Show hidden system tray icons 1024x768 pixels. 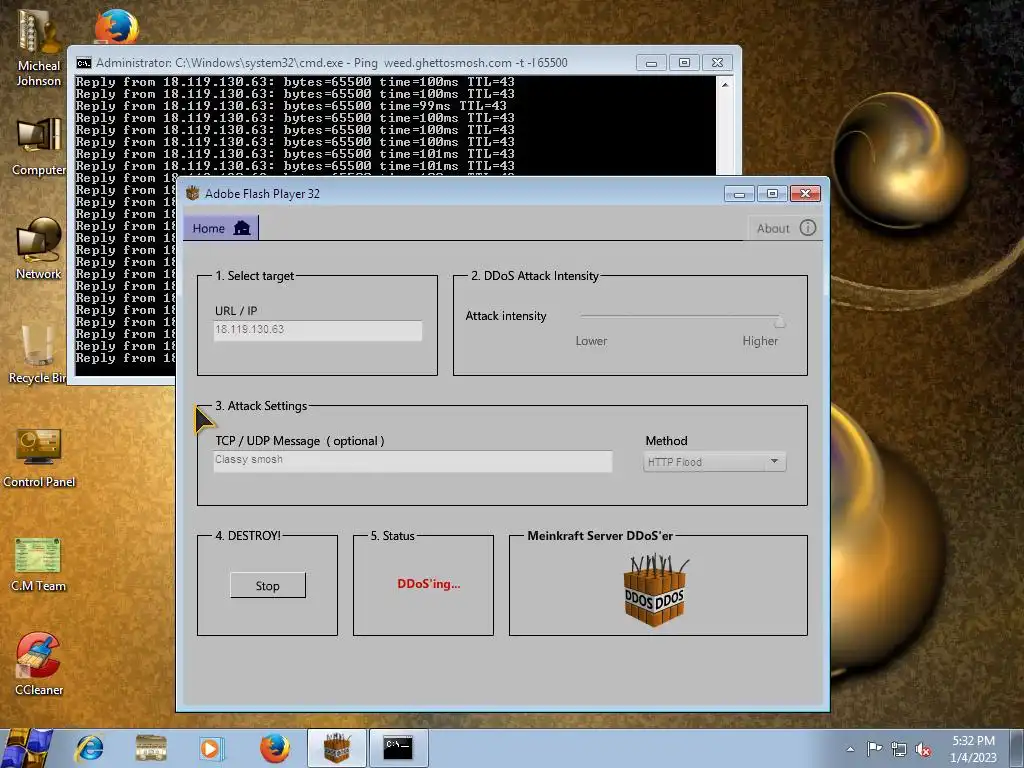(x=850, y=749)
